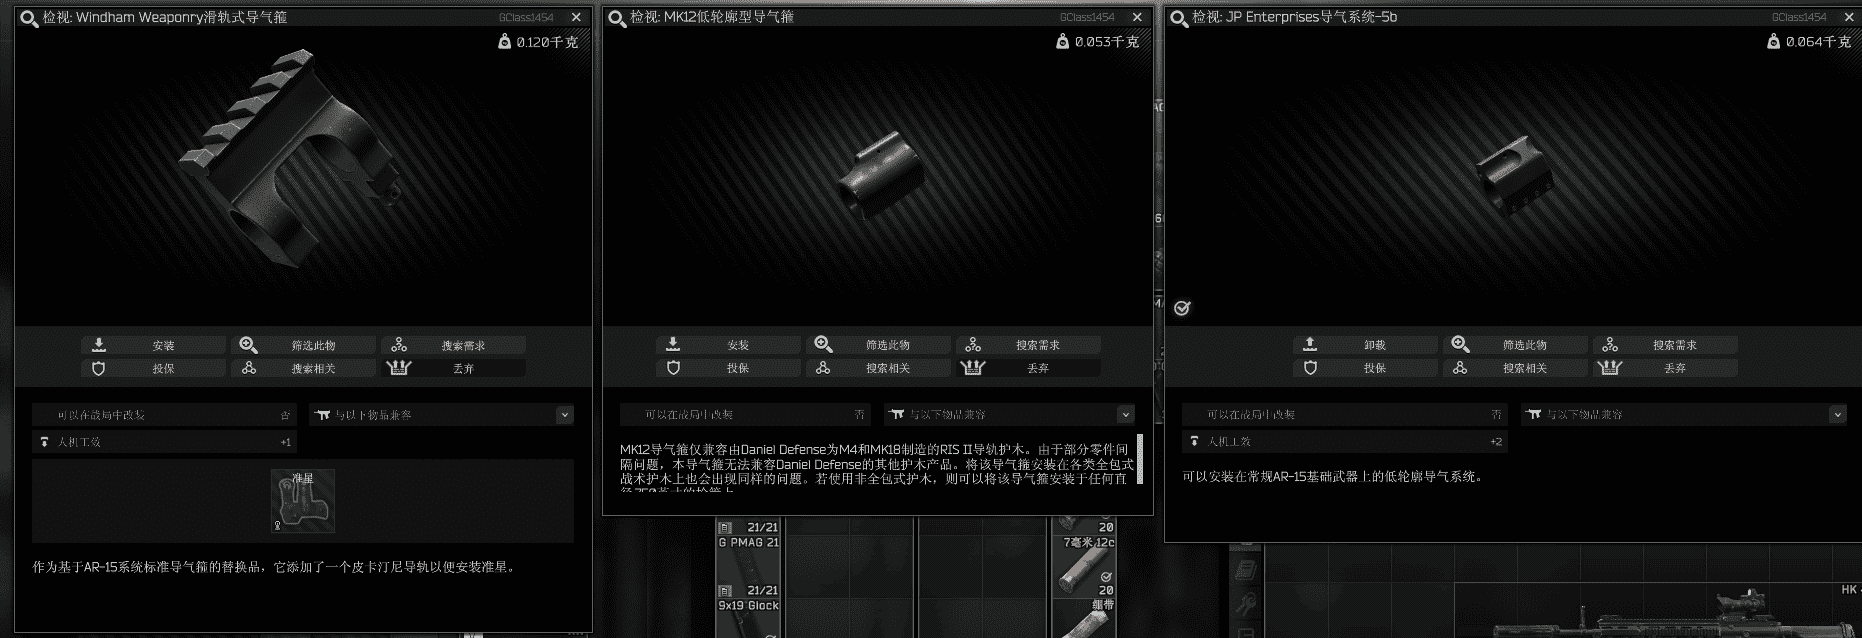Click Search linked (搜索相关) in MK12 window
The width and height of the screenshot is (1862, 638).
point(878,367)
